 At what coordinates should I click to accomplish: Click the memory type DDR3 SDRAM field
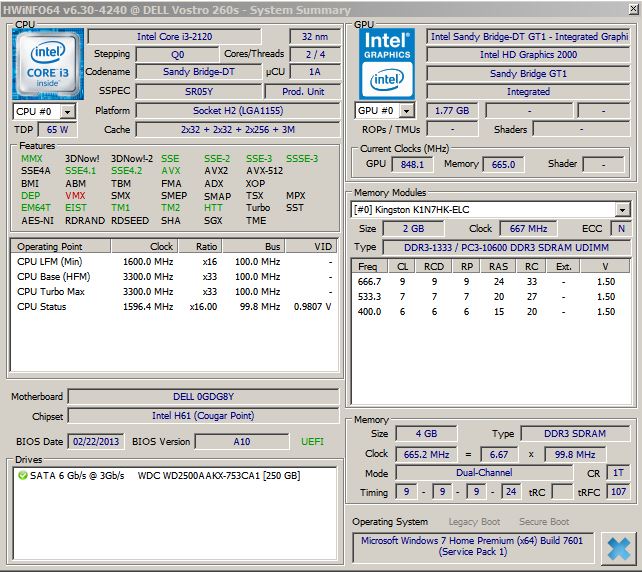tap(575, 434)
